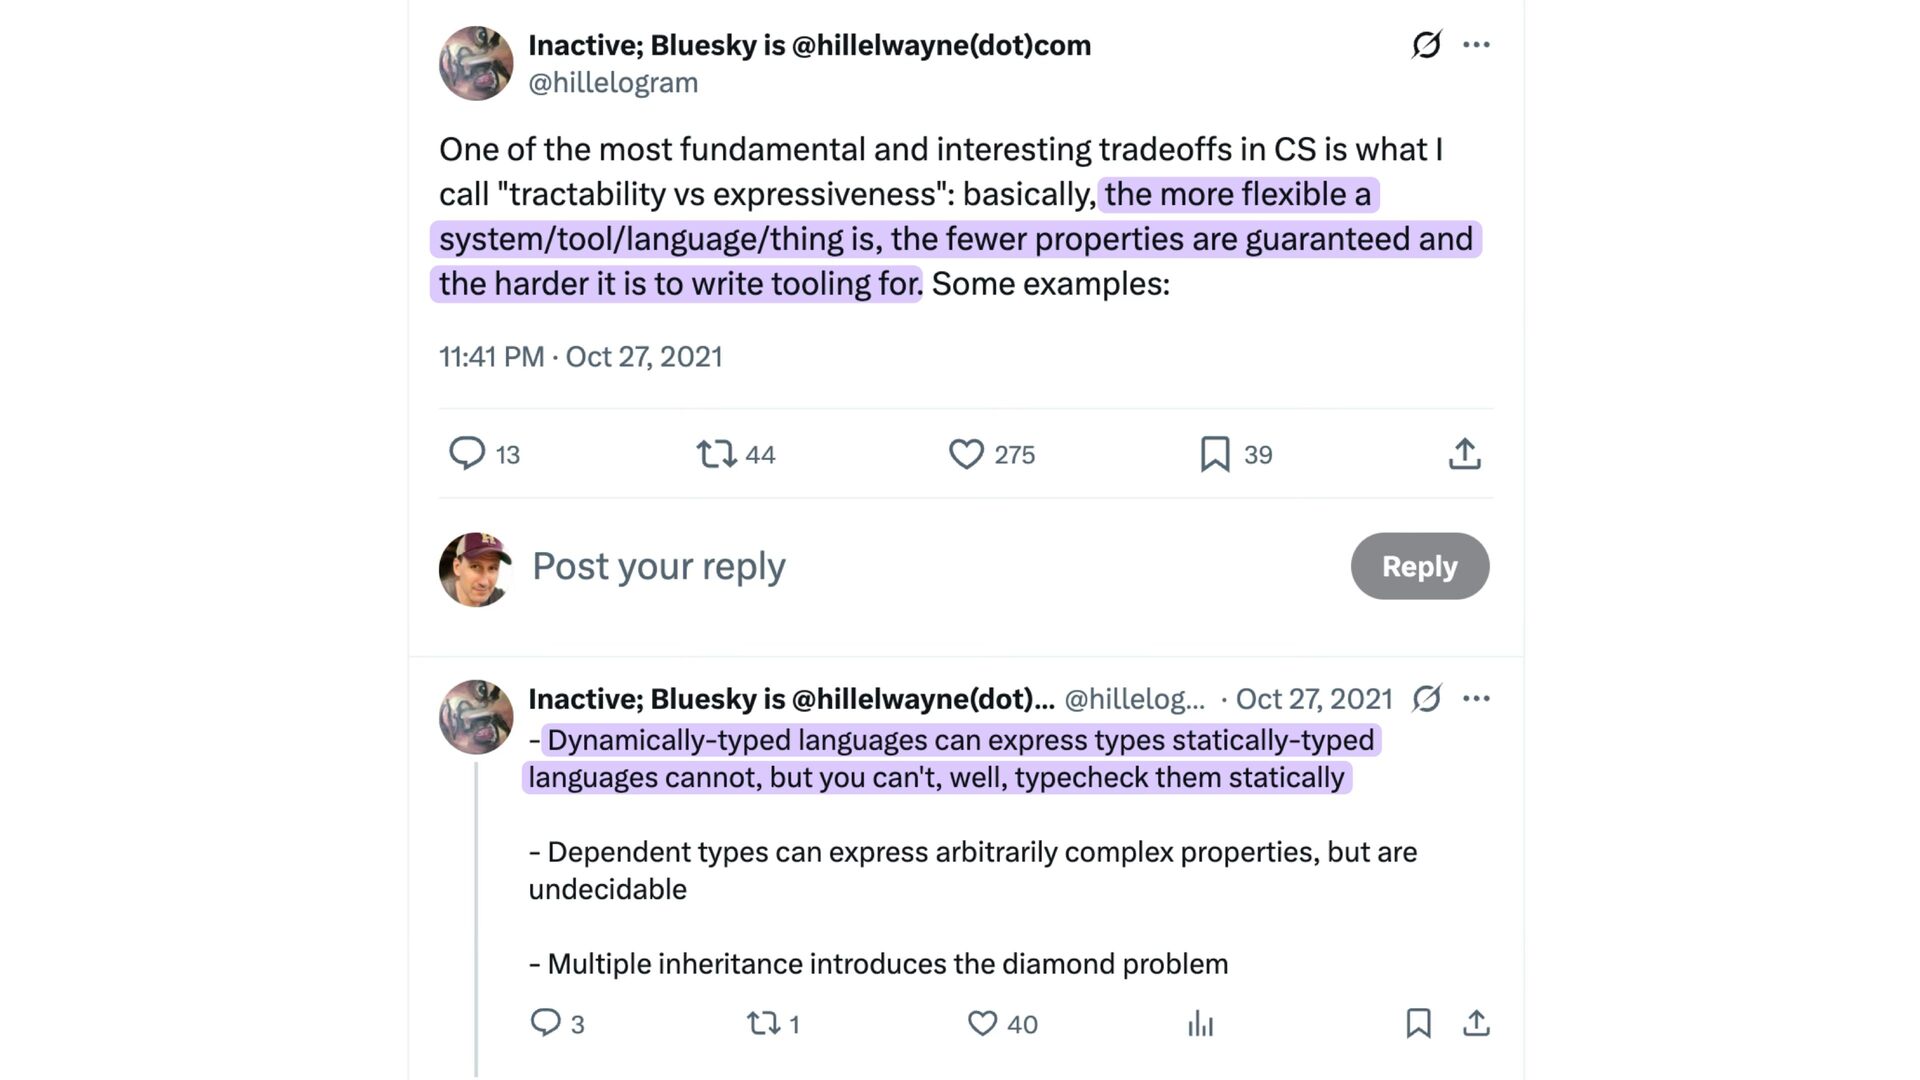This screenshot has height=1080, width=1920.
Task: Repost the main tweet with 44 reposts
Action: (717, 454)
